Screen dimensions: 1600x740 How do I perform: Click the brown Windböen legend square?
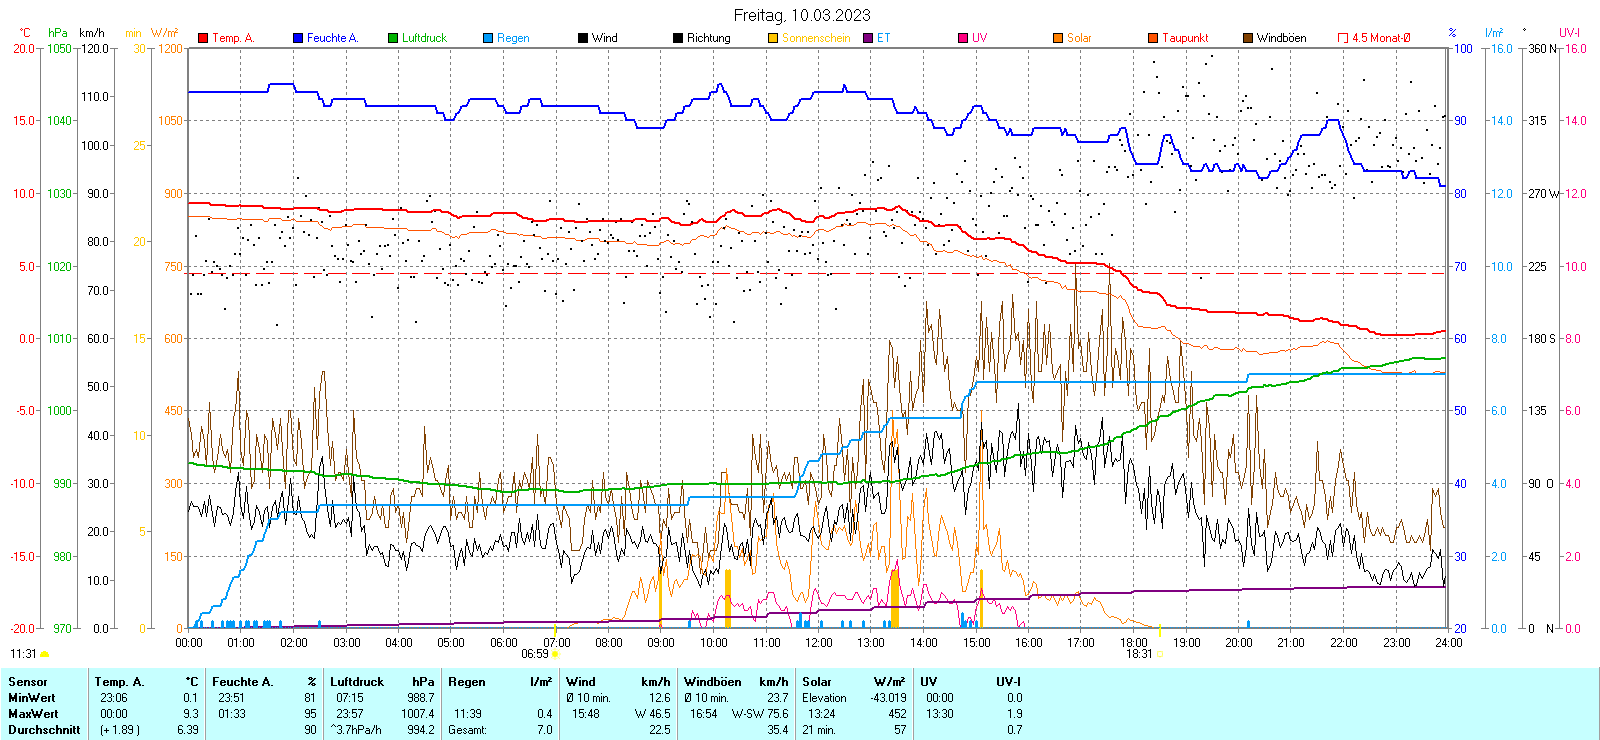click(x=1248, y=38)
